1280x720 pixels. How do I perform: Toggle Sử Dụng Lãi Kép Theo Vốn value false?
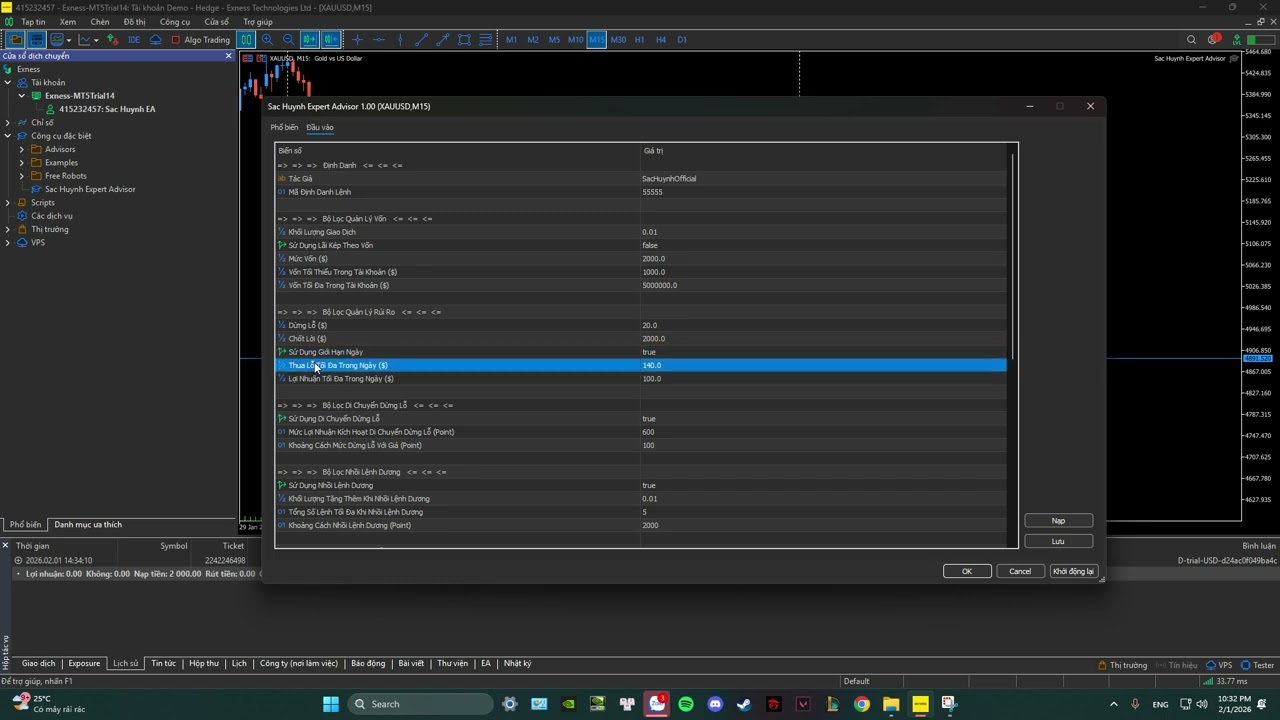click(649, 245)
